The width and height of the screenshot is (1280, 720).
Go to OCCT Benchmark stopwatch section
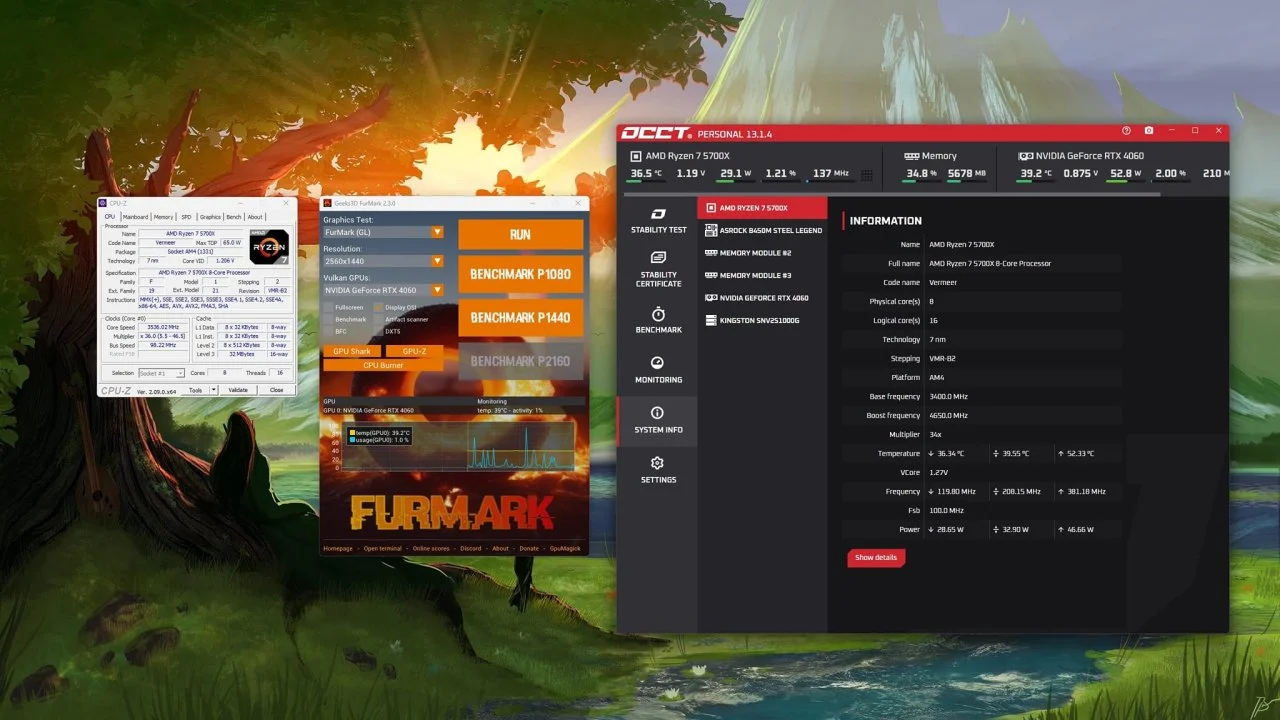tap(658, 321)
